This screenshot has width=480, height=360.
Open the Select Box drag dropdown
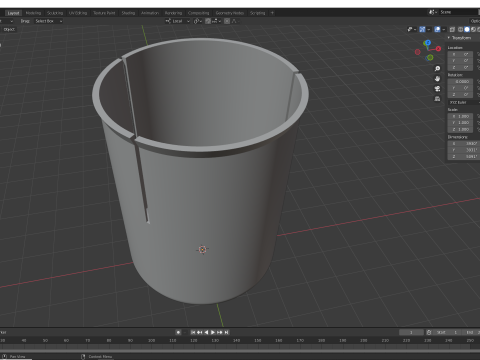(49, 21)
